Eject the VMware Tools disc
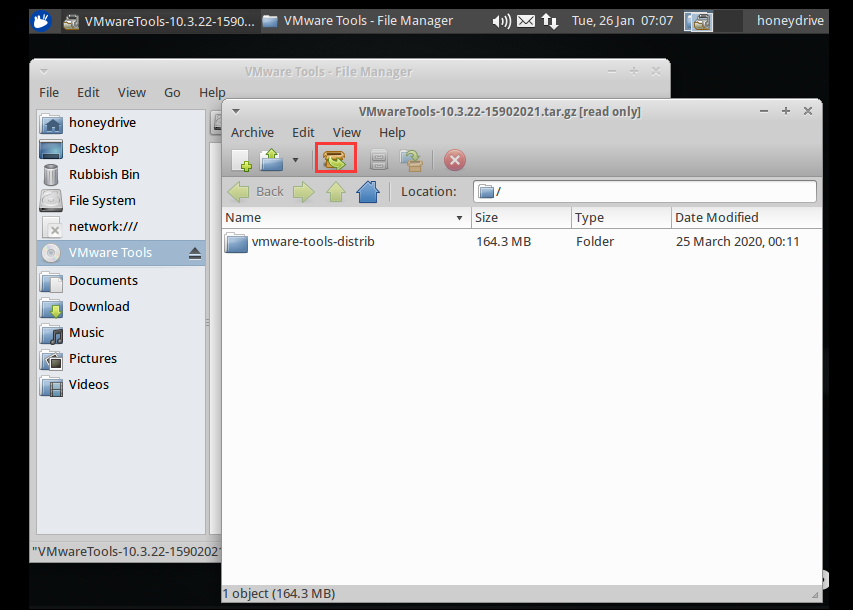Image resolution: width=853 pixels, height=610 pixels. pos(195,254)
